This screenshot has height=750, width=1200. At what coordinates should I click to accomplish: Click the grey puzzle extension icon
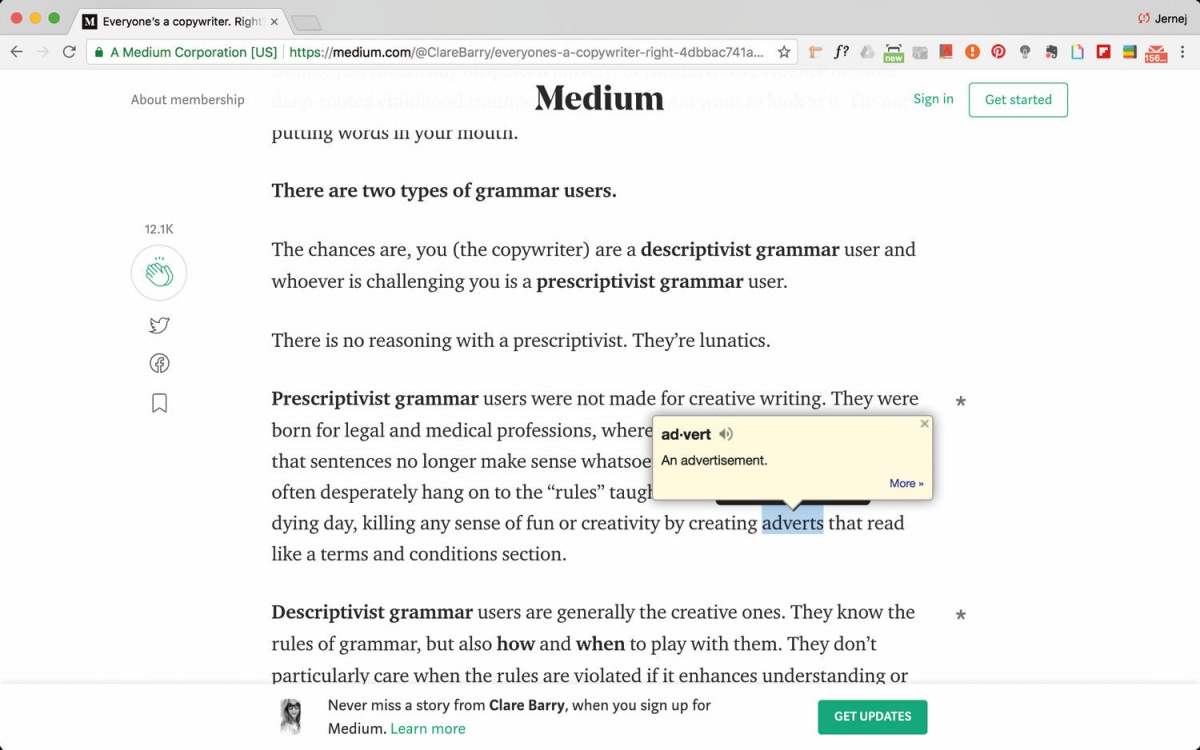pyautogui.click(x=919, y=52)
